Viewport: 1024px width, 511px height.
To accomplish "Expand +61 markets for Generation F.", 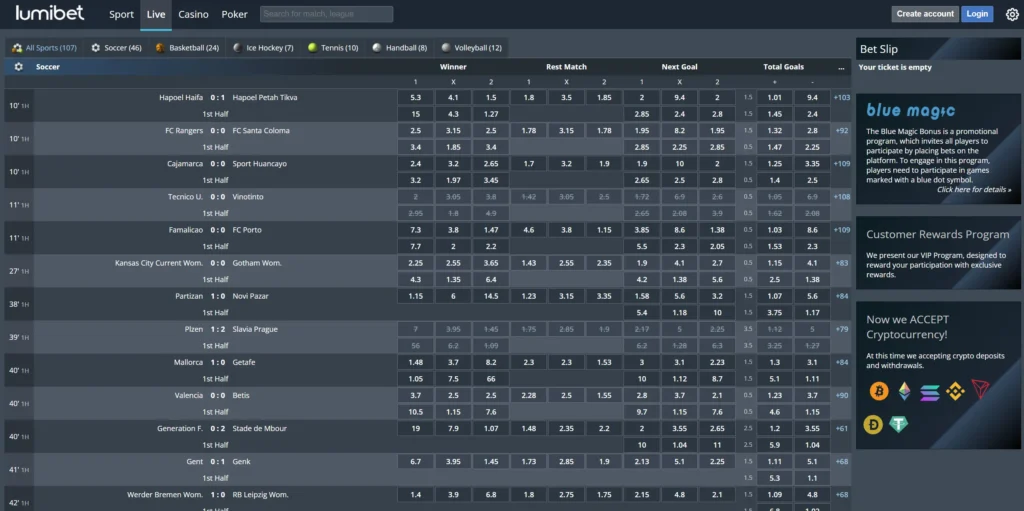I will 842,429.
